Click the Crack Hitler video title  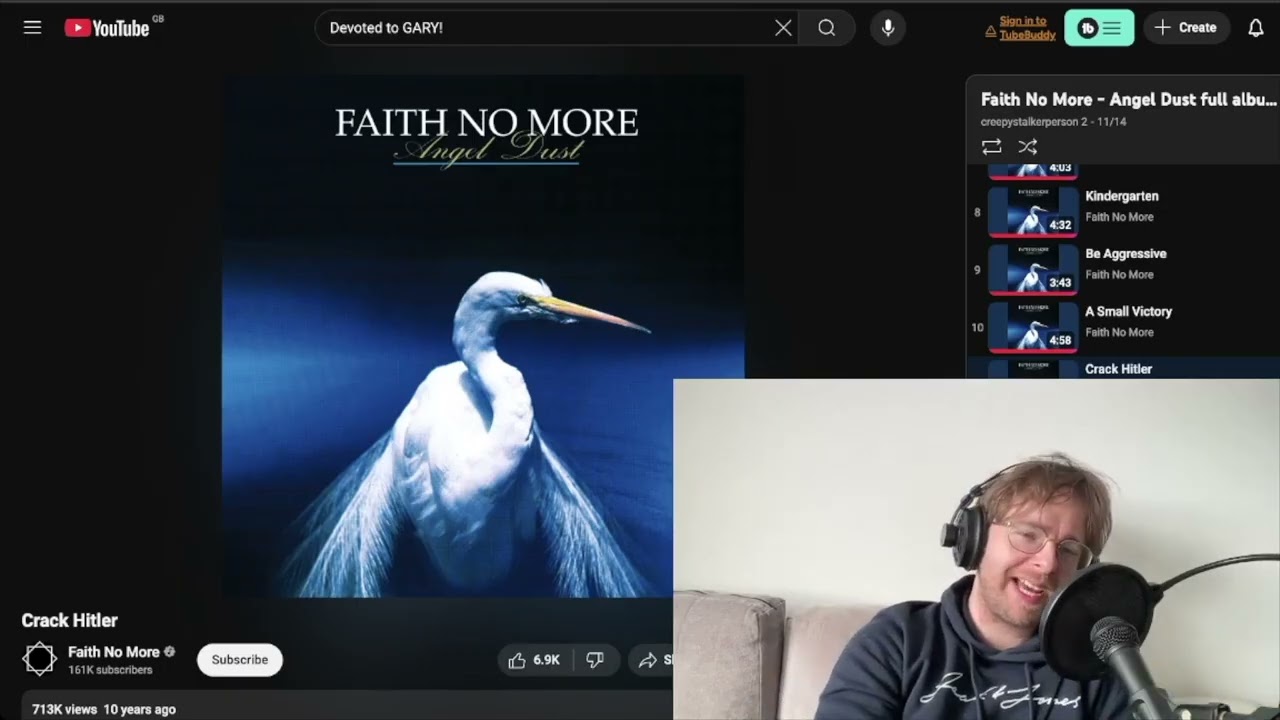coord(70,621)
